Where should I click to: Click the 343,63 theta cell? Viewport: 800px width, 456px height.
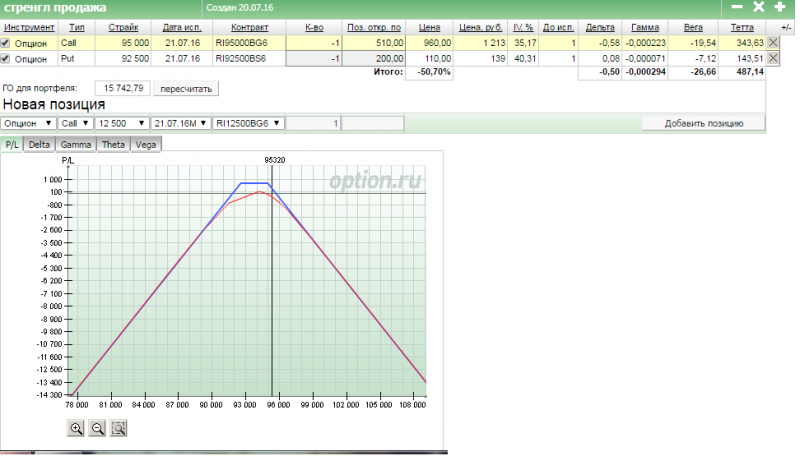click(x=742, y=43)
